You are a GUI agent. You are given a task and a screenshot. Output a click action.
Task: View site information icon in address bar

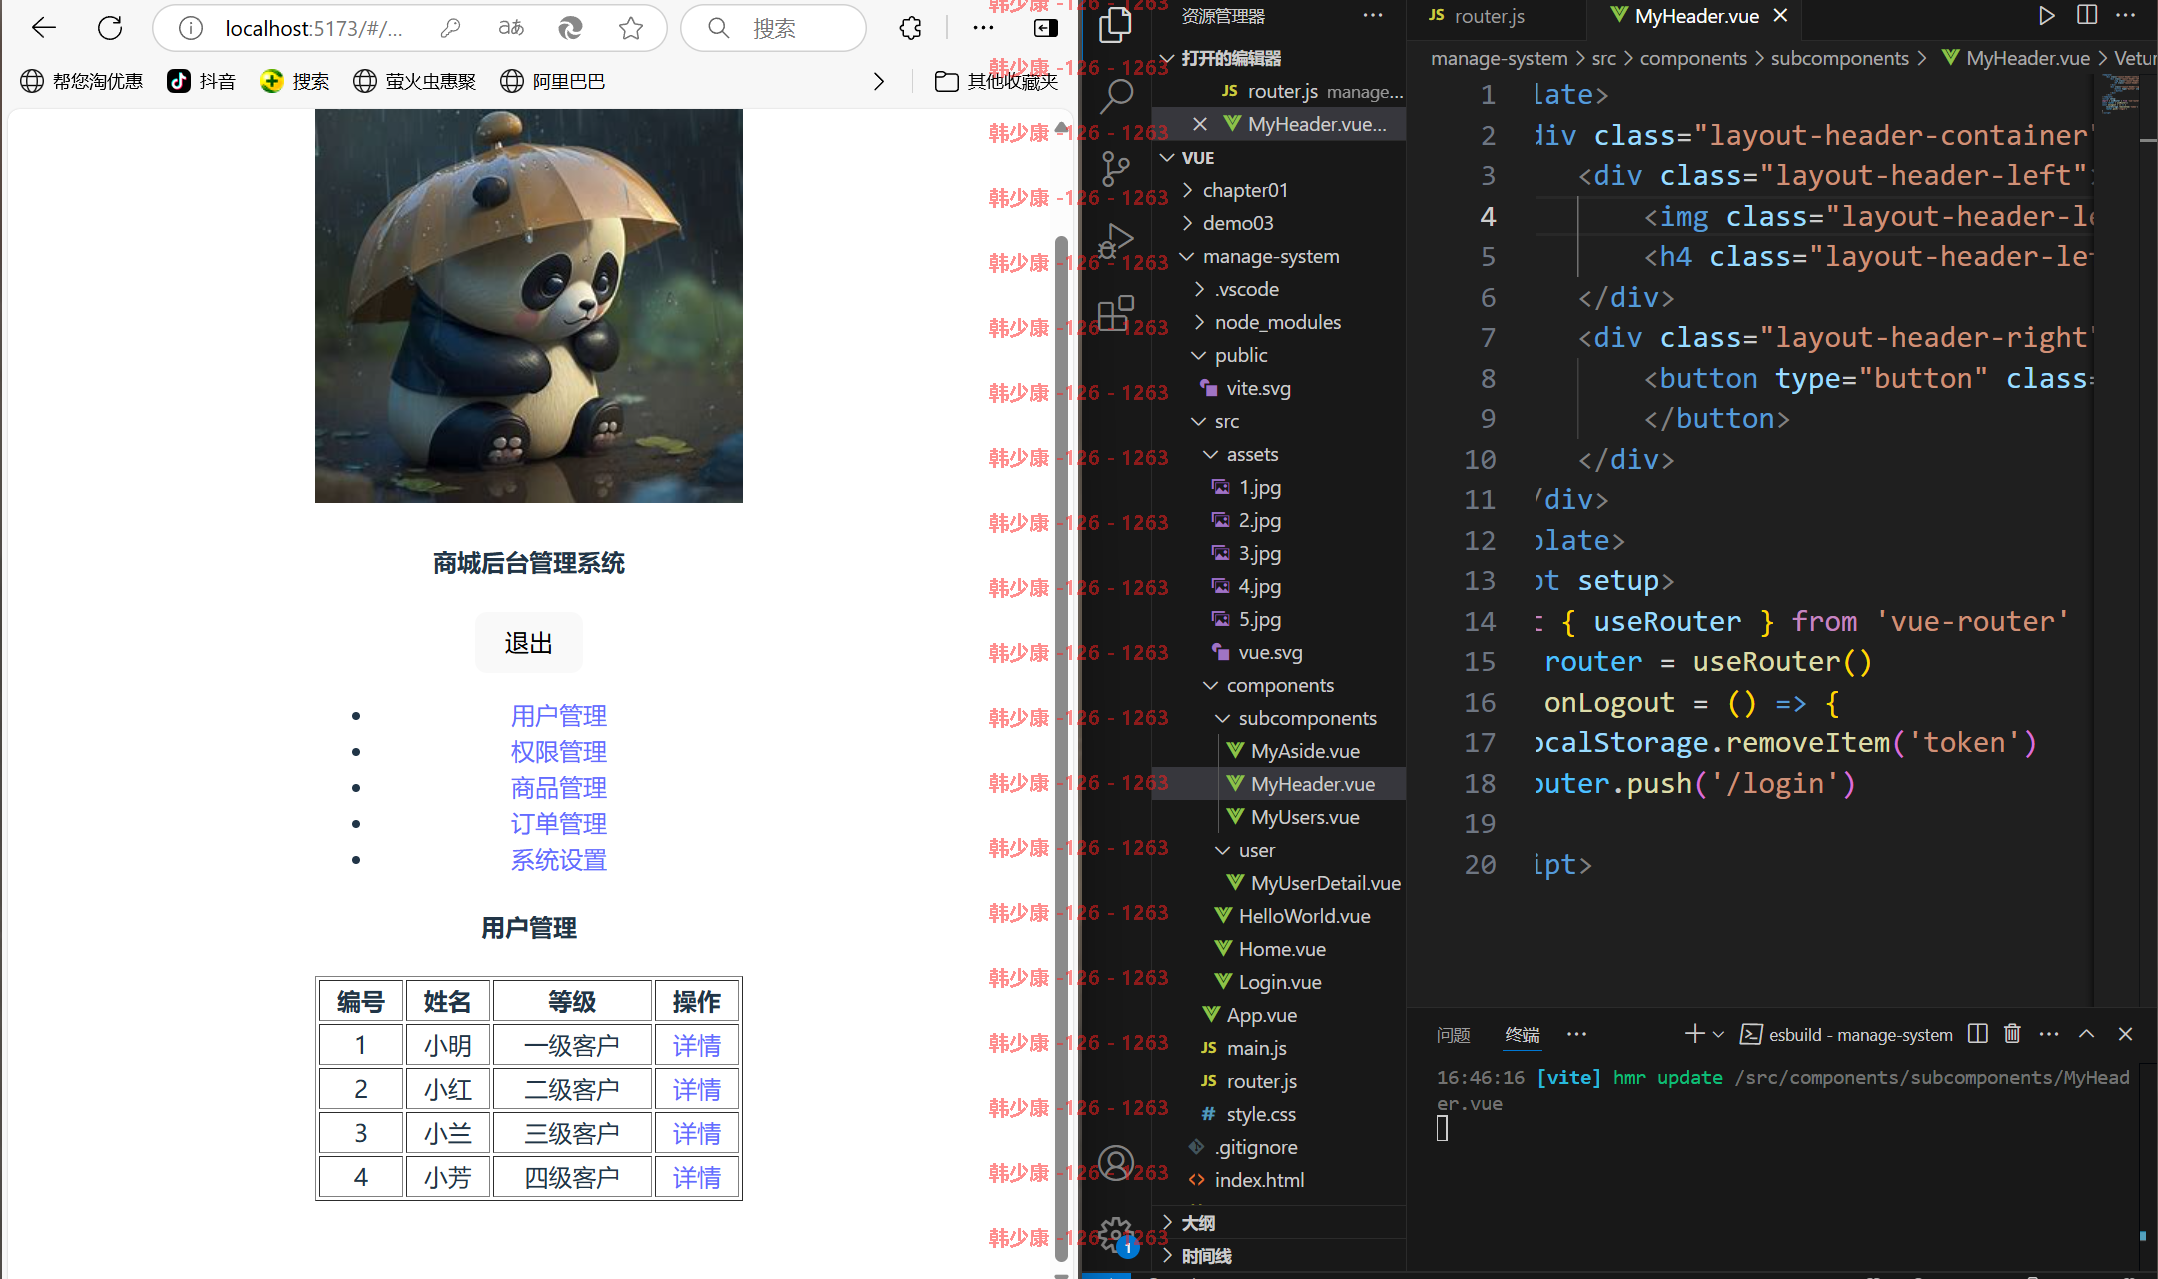(190, 28)
